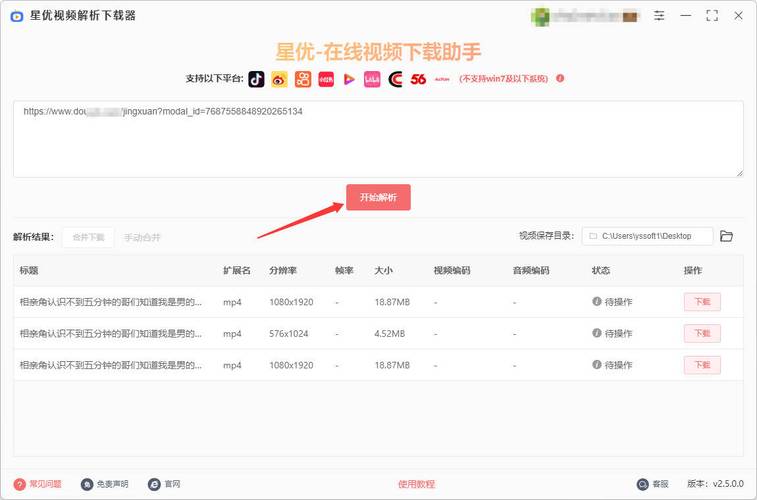This screenshot has width=757, height=500.
Task: Click the 手动合并 button
Action: coord(142,237)
